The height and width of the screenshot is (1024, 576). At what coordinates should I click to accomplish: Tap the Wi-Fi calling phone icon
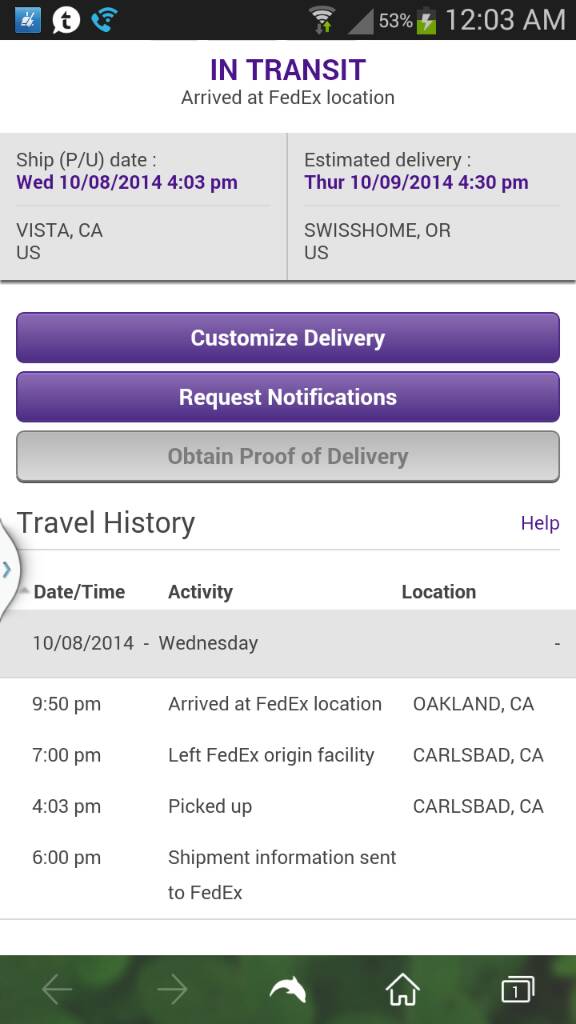pos(104,20)
